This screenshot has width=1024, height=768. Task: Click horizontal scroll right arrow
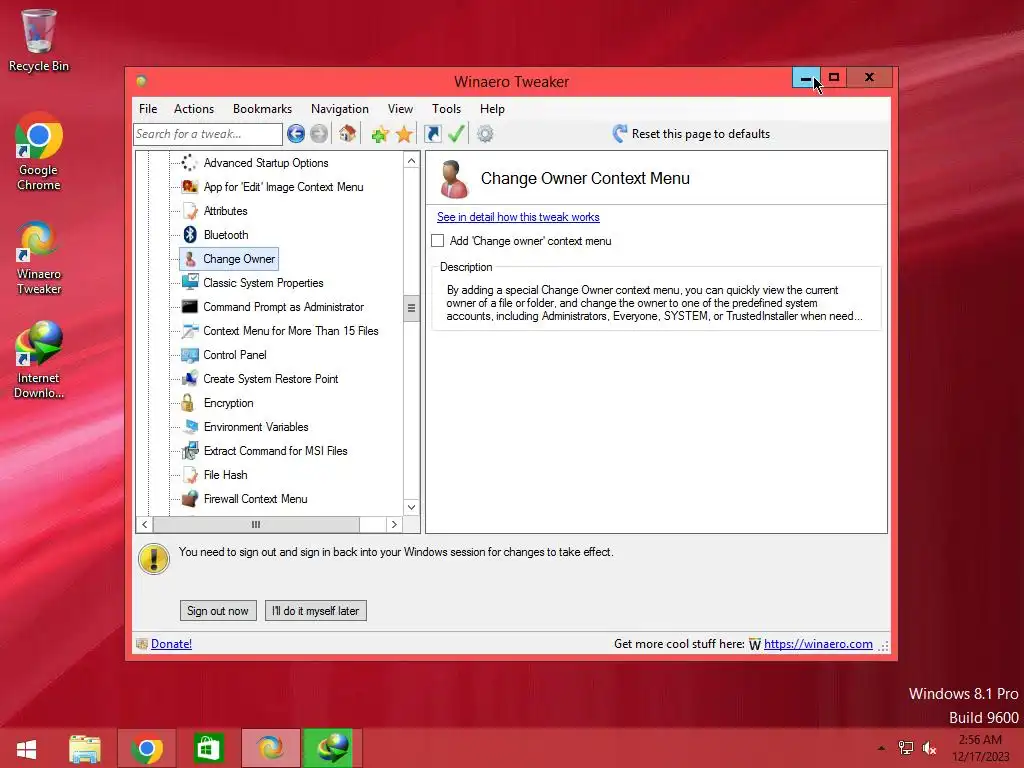coord(394,524)
